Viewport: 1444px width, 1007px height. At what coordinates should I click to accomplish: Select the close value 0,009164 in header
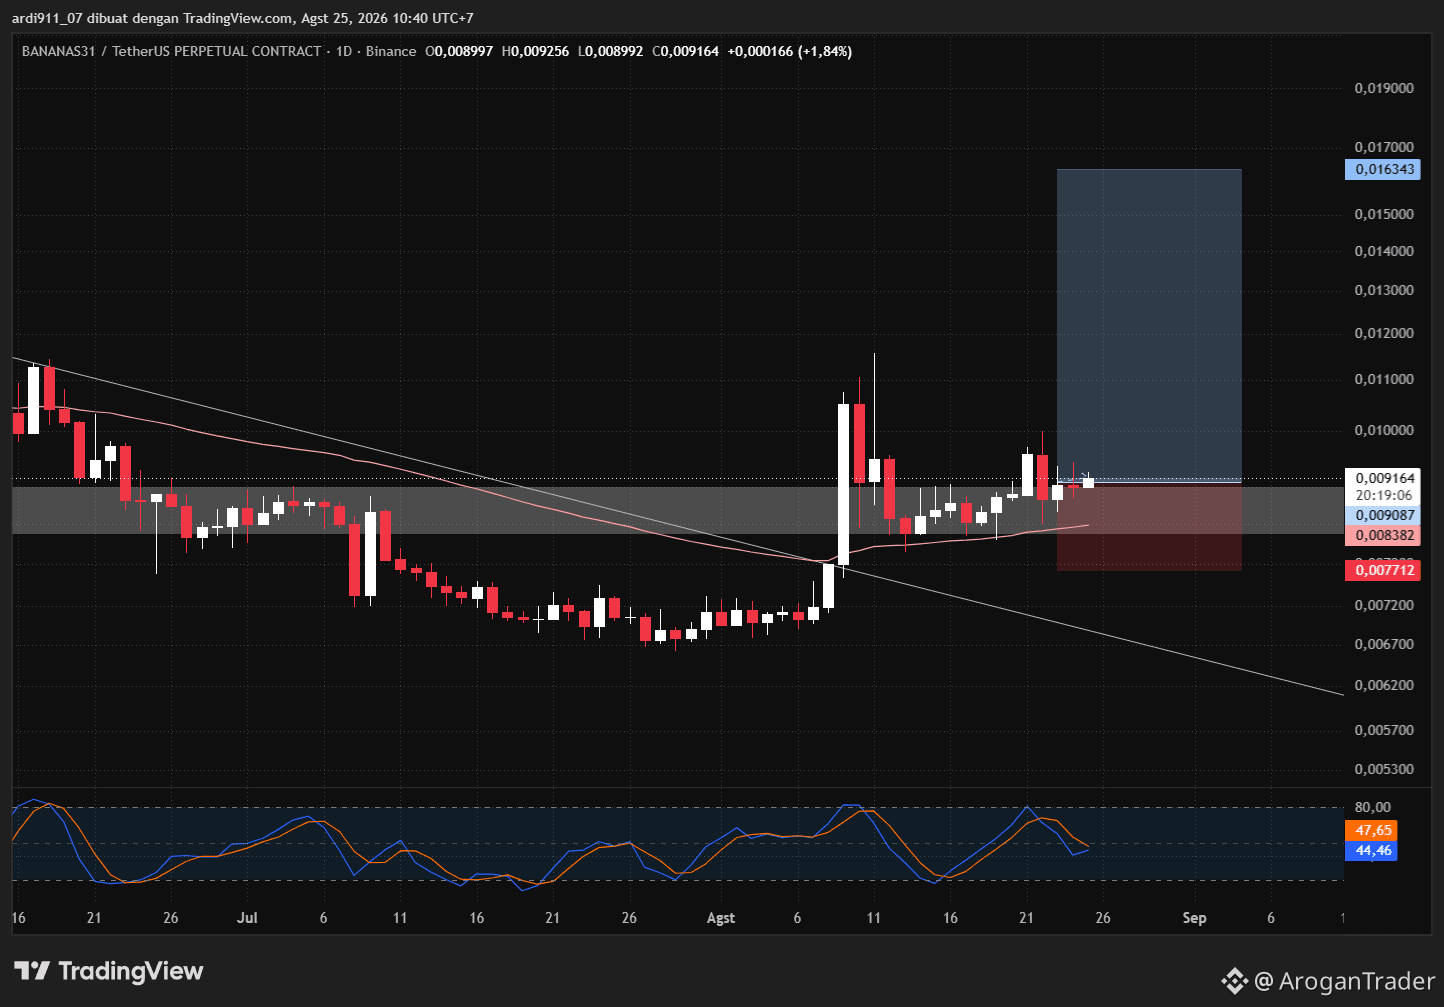coord(685,51)
